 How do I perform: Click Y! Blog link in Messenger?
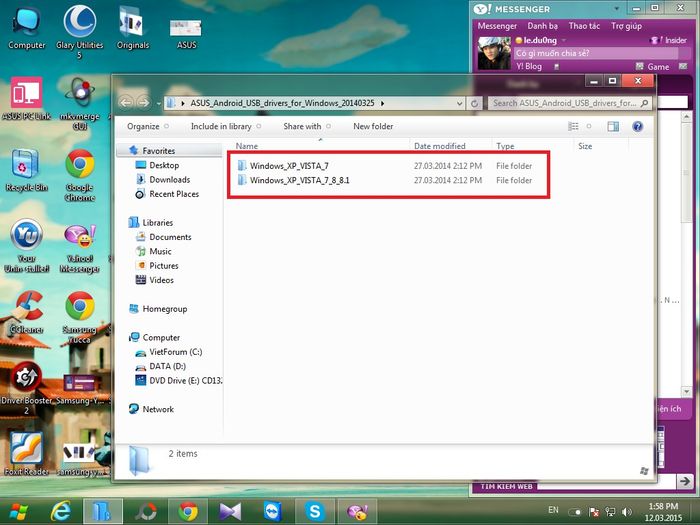529,67
